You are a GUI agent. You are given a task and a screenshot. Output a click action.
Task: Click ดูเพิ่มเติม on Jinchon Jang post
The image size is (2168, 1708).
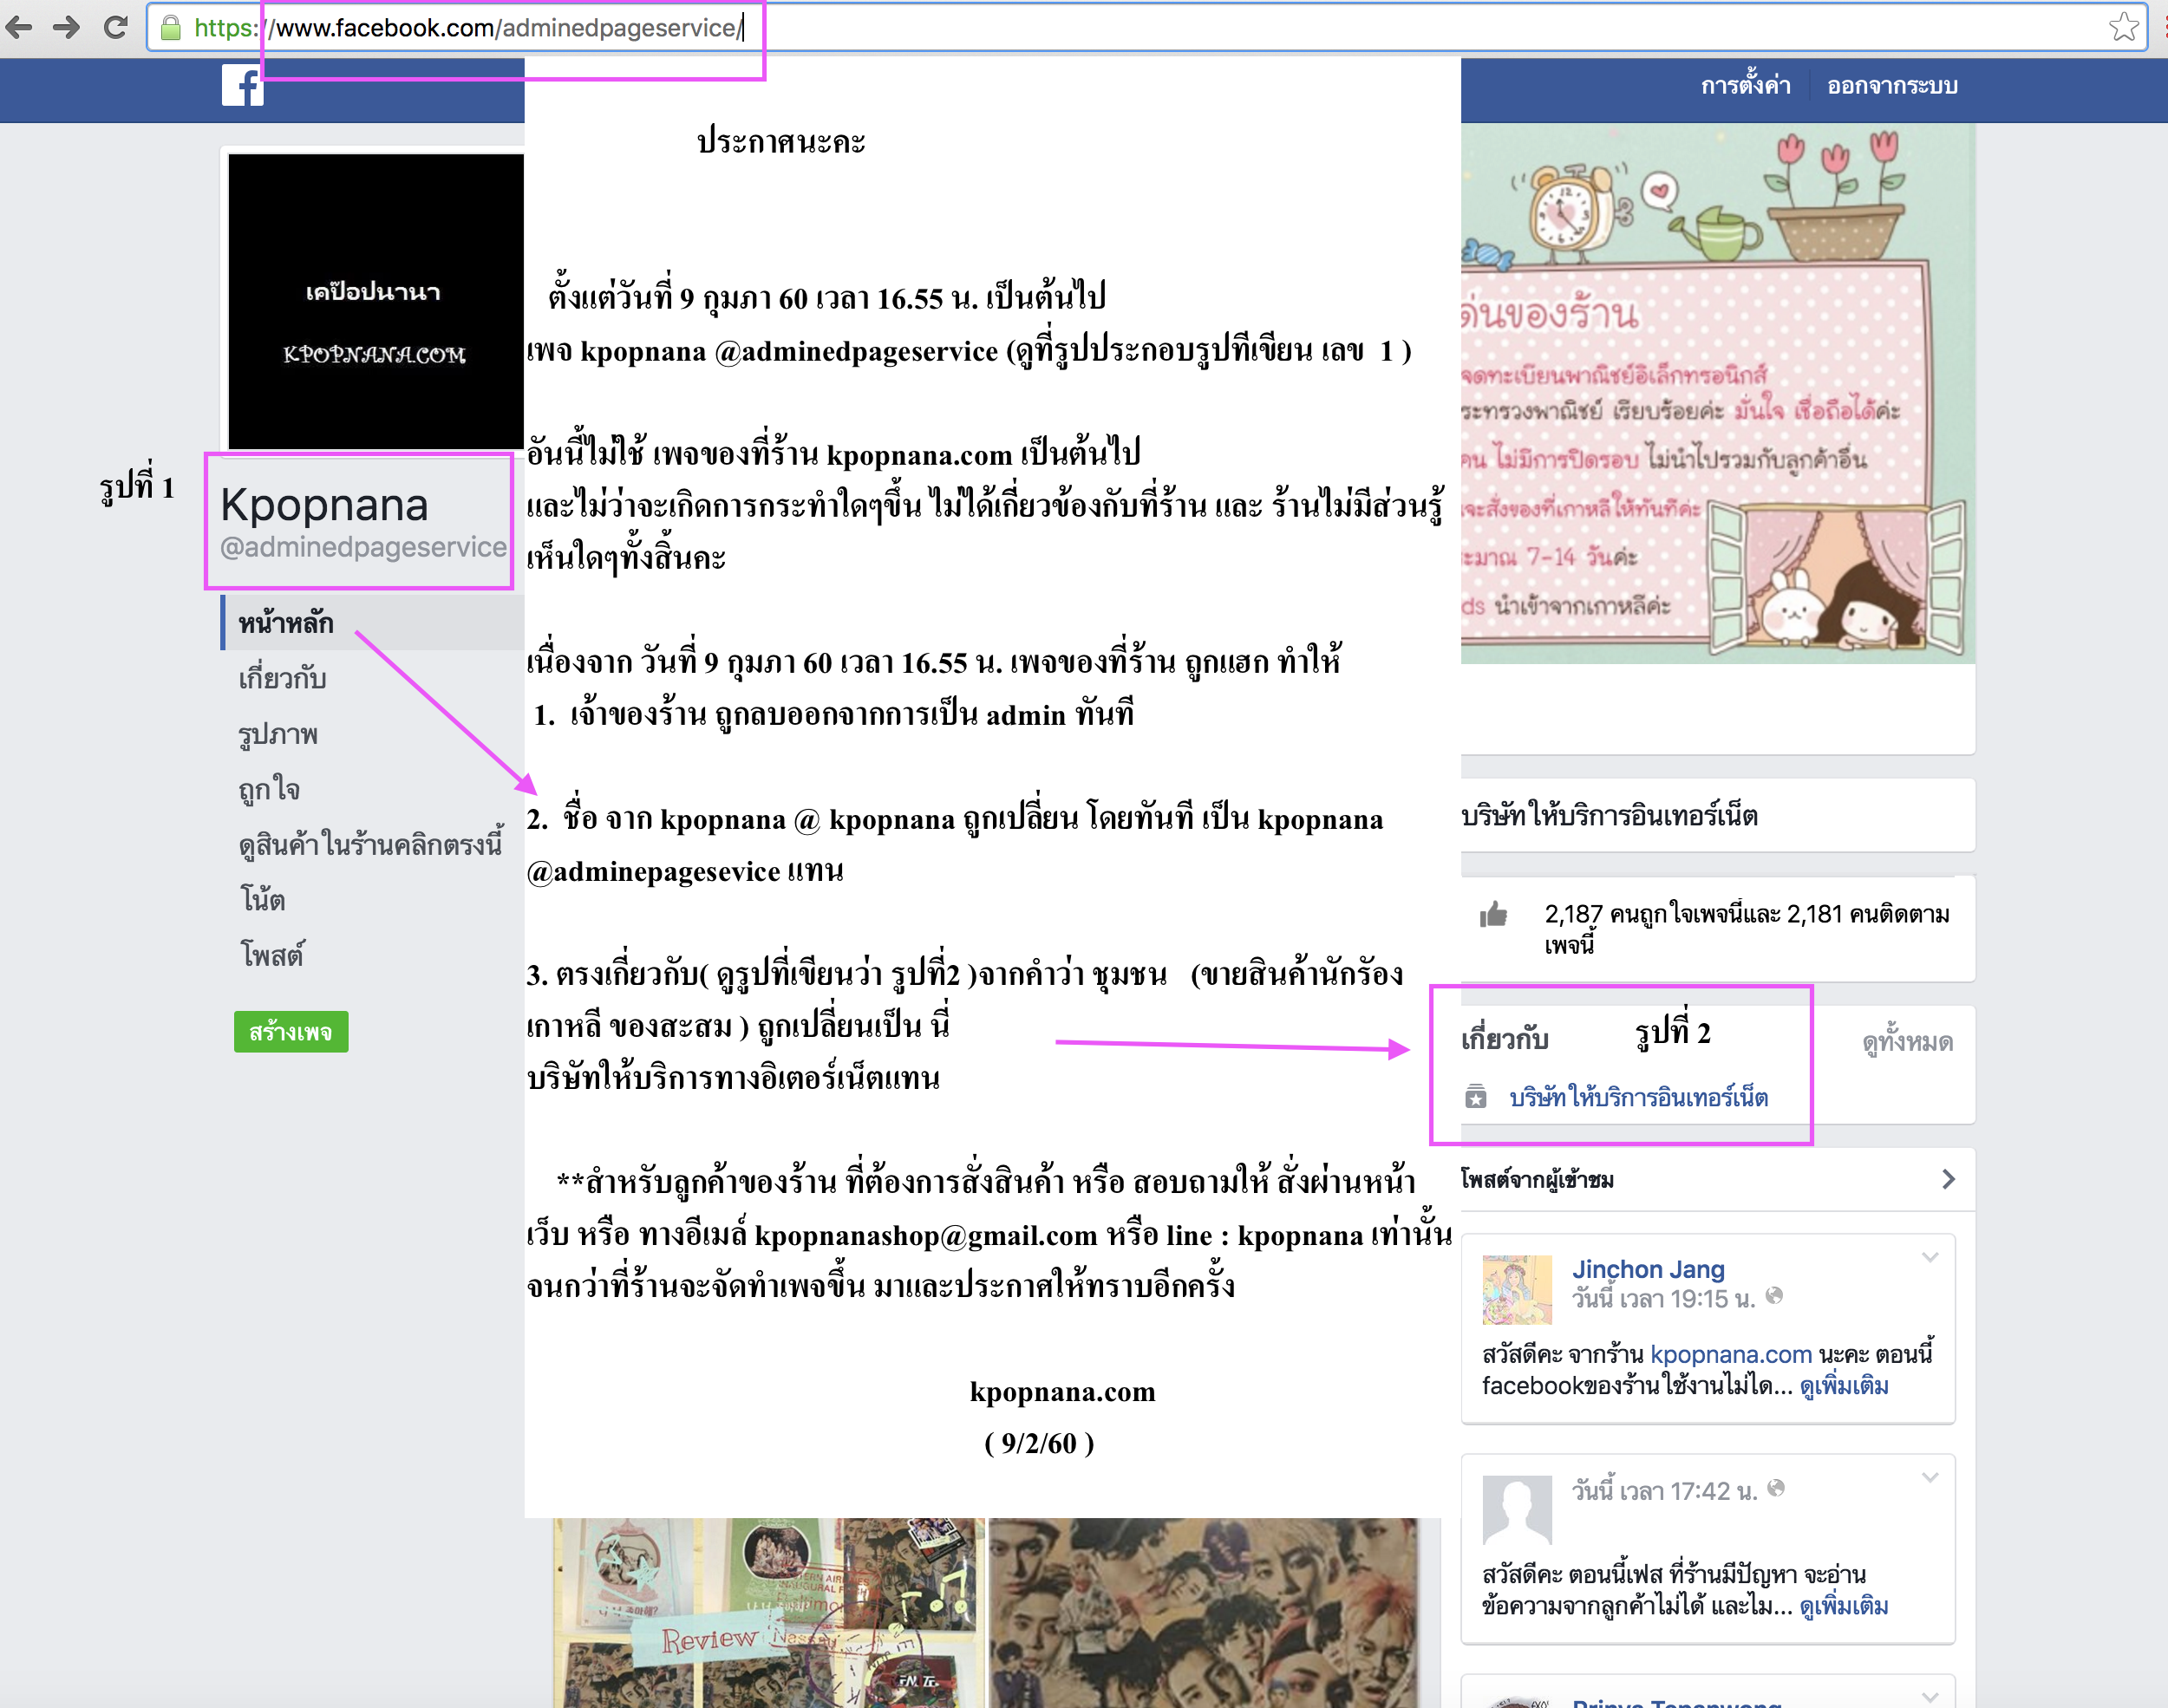click(x=1843, y=1386)
